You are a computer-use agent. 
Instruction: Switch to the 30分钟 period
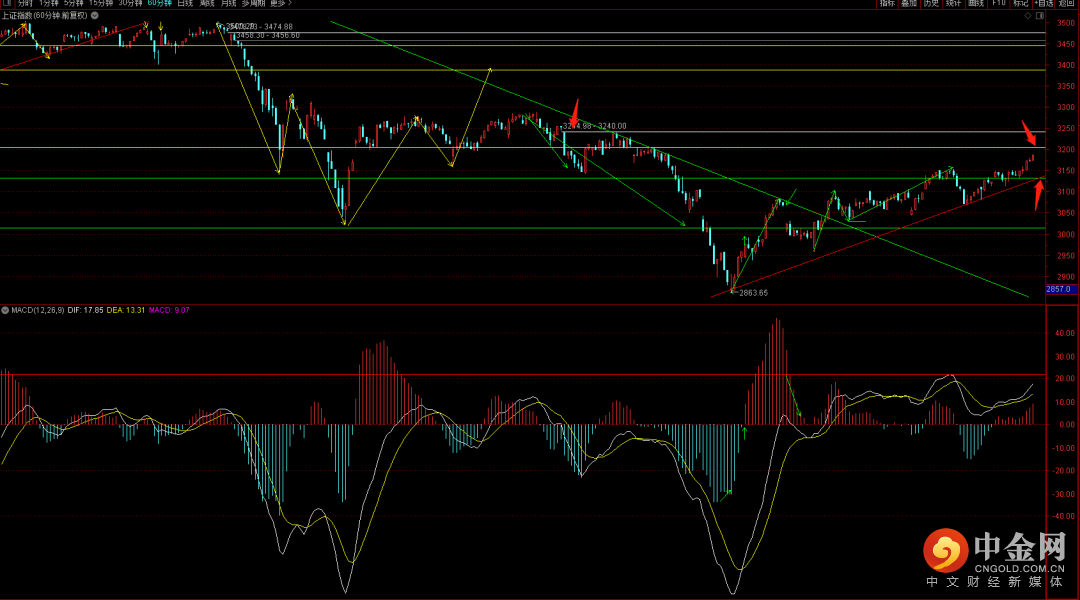pos(130,4)
